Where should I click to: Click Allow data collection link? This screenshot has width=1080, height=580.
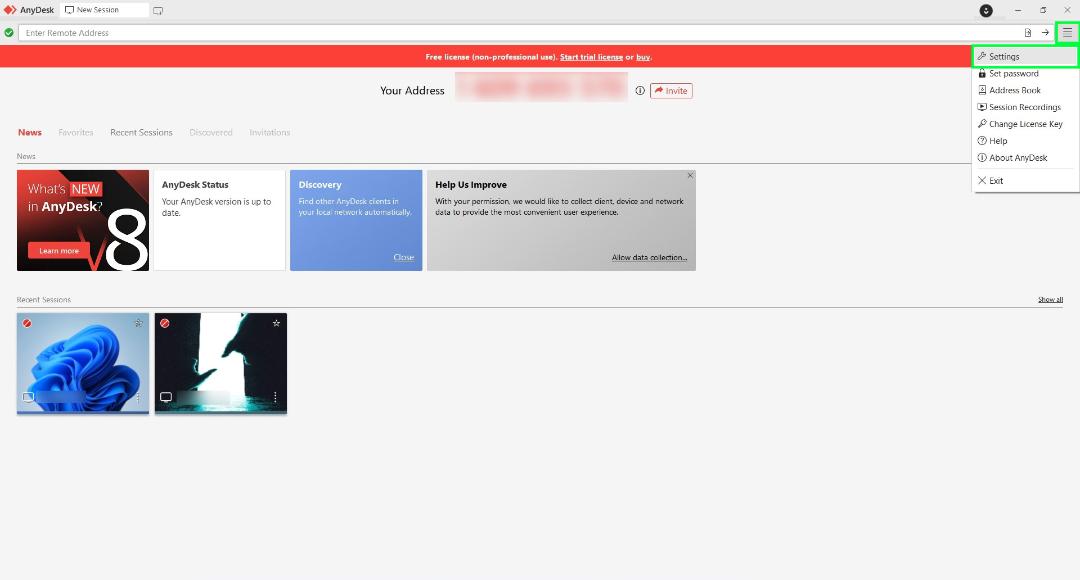tap(650, 258)
